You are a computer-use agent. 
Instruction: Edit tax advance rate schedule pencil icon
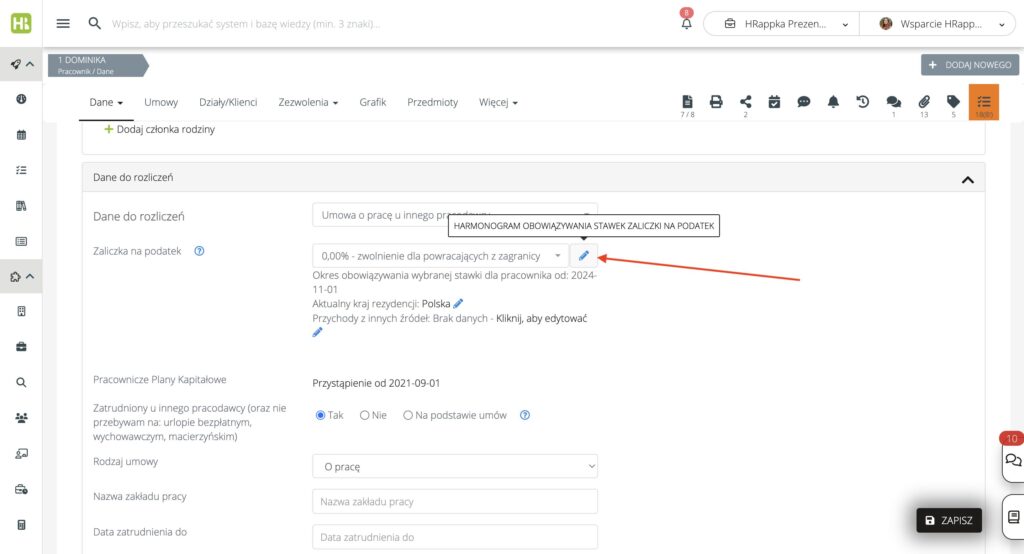pyautogui.click(x=584, y=256)
